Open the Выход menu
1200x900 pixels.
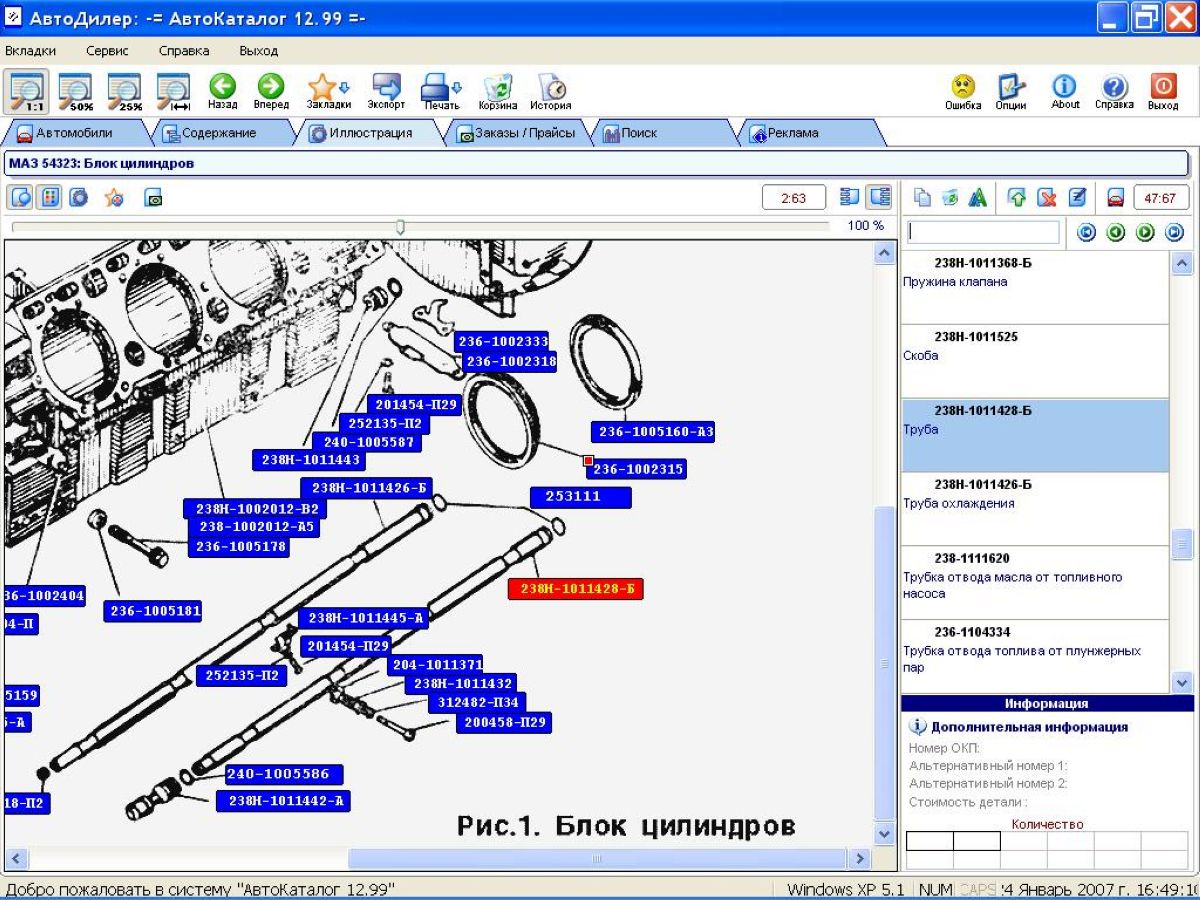click(x=259, y=51)
